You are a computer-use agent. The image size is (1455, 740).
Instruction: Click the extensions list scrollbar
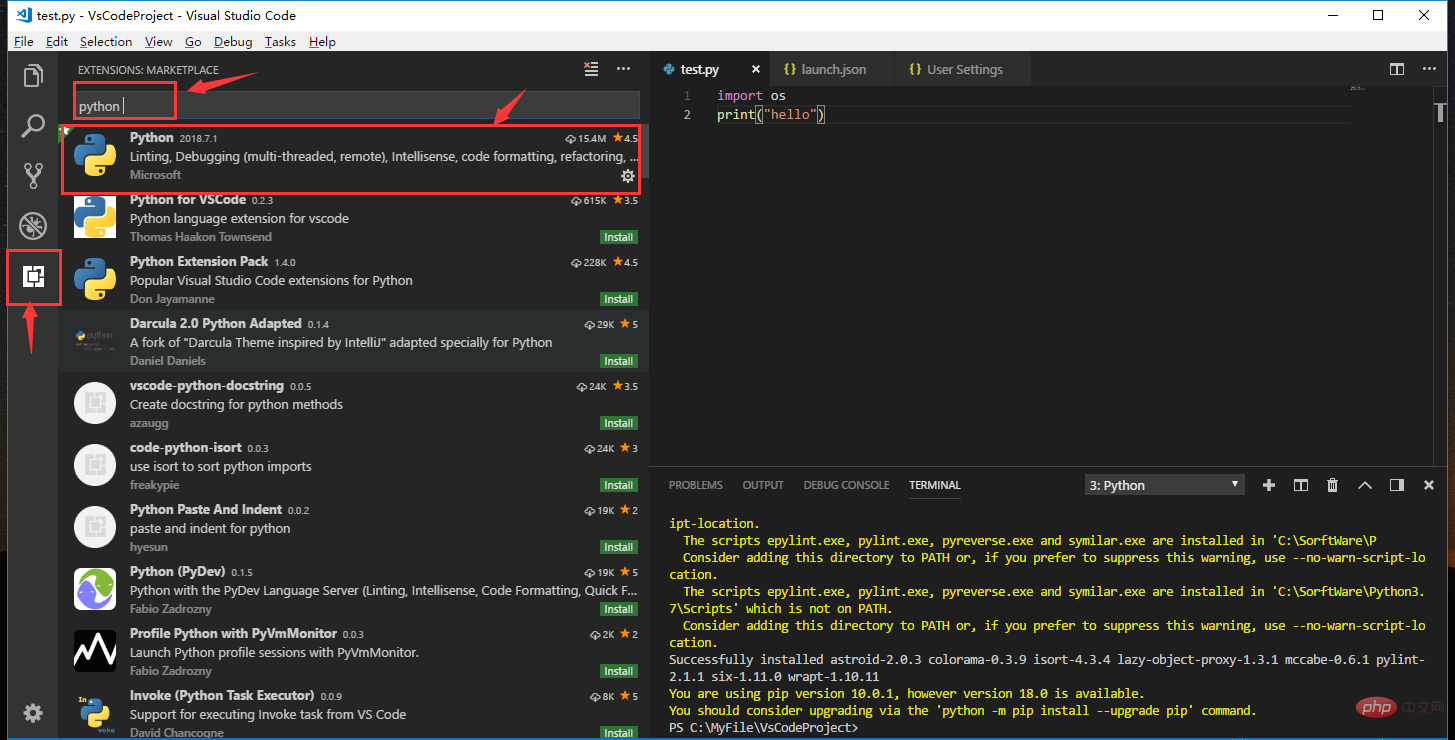644,150
